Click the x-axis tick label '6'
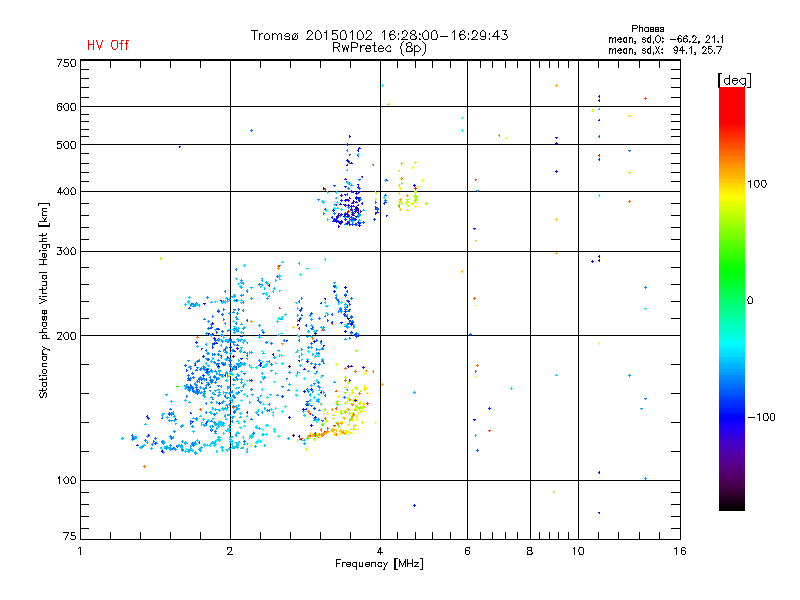800x600 pixels. 467,551
